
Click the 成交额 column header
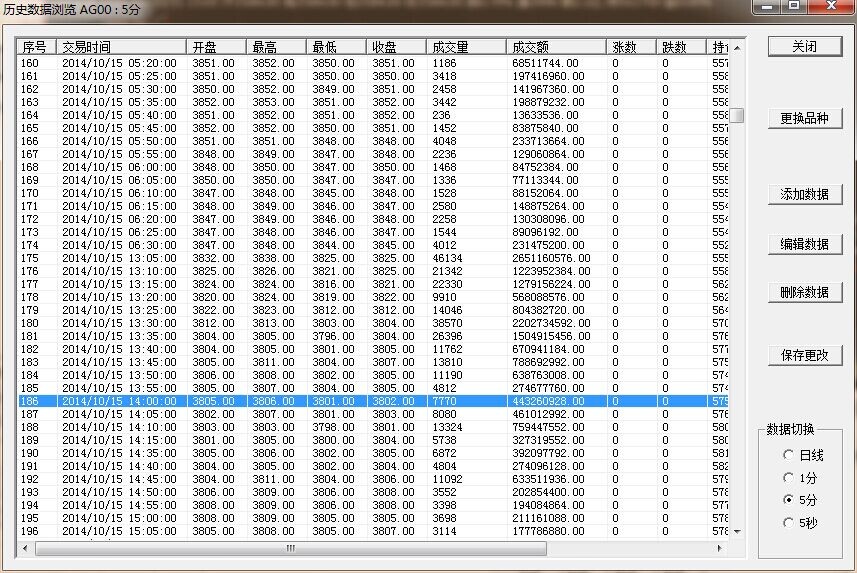click(x=555, y=47)
